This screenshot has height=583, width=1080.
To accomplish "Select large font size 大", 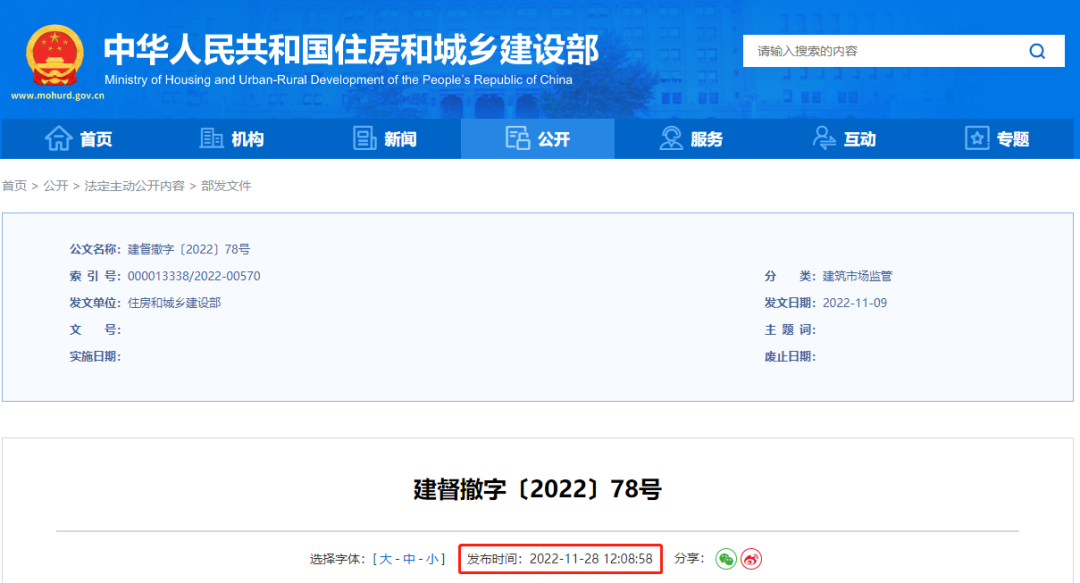I will 385,560.
